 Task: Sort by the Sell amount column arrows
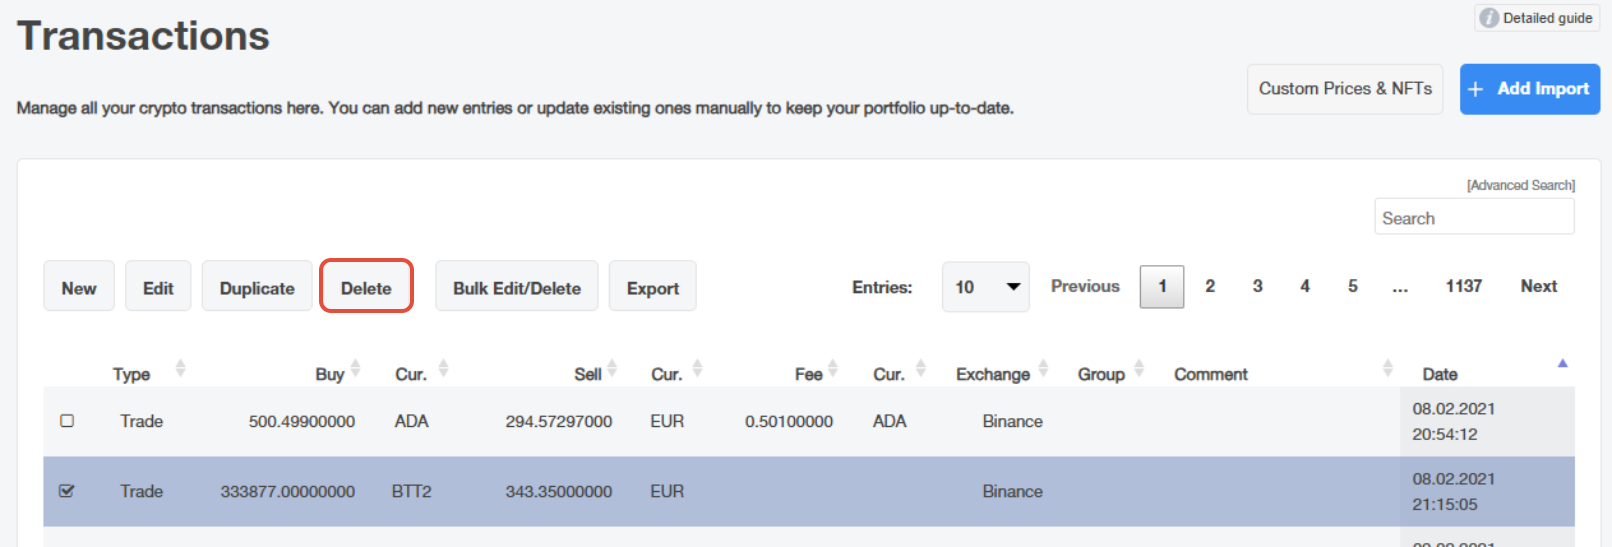click(x=612, y=368)
